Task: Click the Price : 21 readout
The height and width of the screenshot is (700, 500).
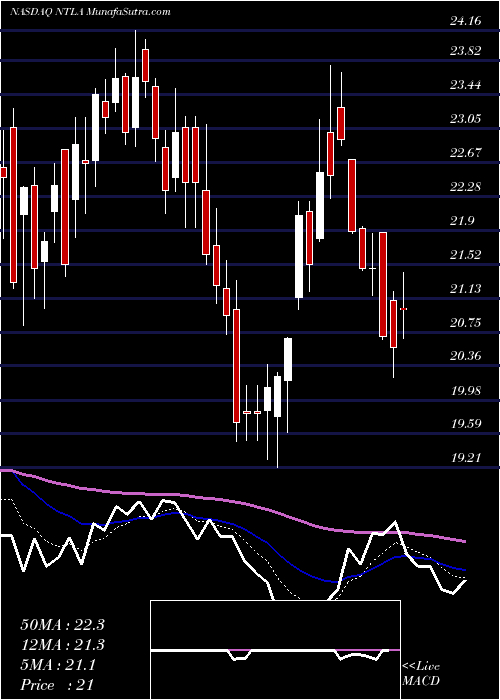Action: (57, 684)
